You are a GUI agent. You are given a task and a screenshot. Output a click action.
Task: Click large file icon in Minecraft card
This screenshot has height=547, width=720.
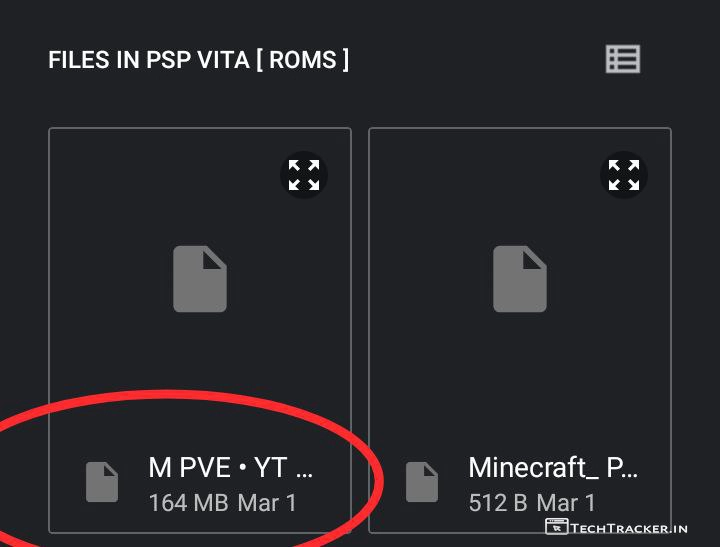pyautogui.click(x=520, y=280)
